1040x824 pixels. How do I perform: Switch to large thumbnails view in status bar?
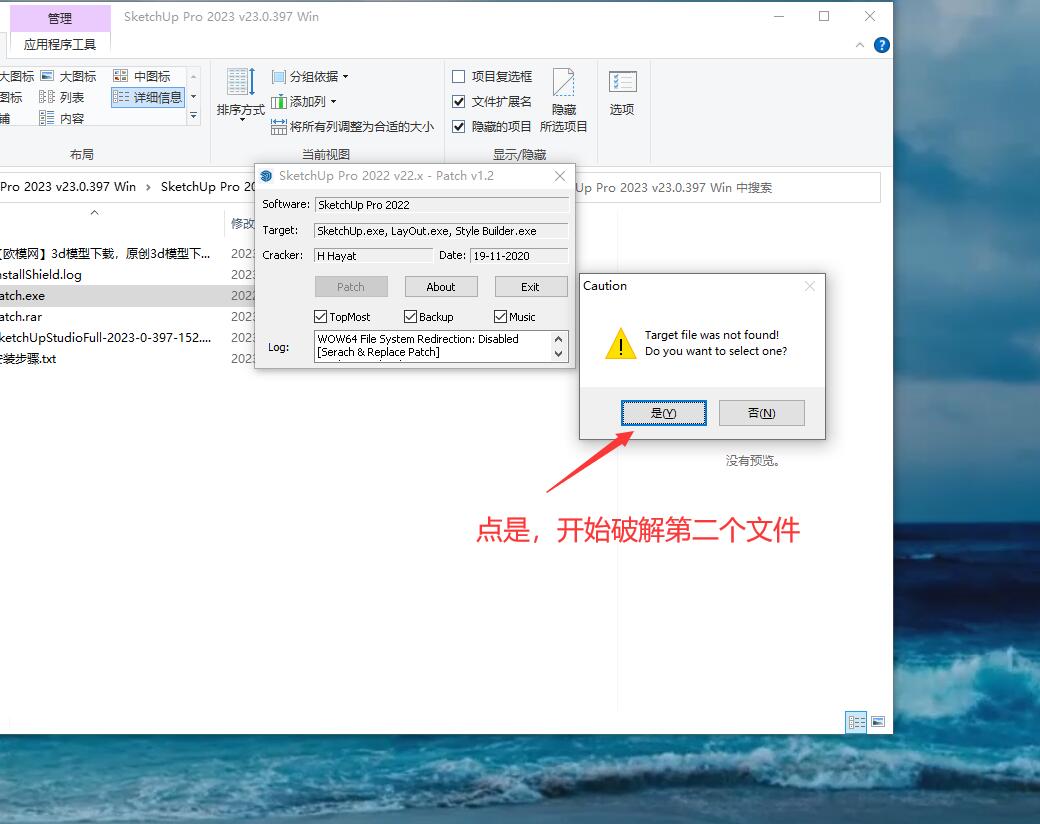tap(878, 722)
